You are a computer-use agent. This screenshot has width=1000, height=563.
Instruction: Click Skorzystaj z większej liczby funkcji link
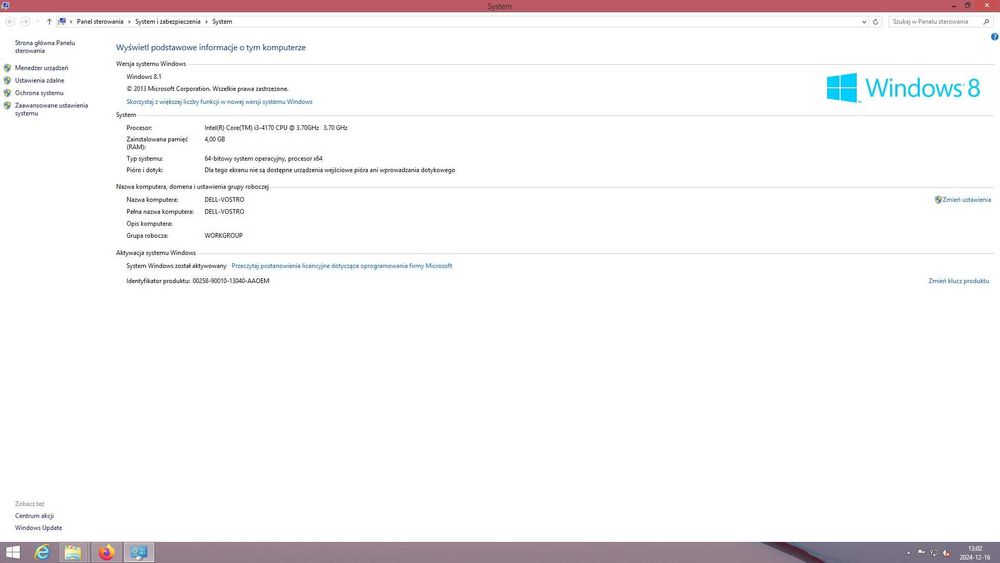coord(219,101)
